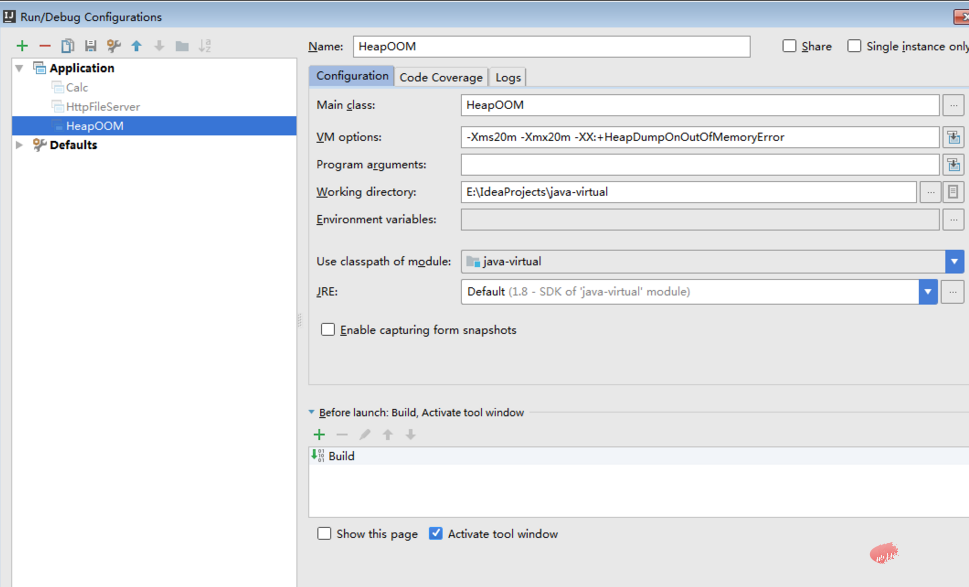Open the classpath module dropdown
Image resolution: width=969 pixels, height=587 pixels.
coord(954,262)
